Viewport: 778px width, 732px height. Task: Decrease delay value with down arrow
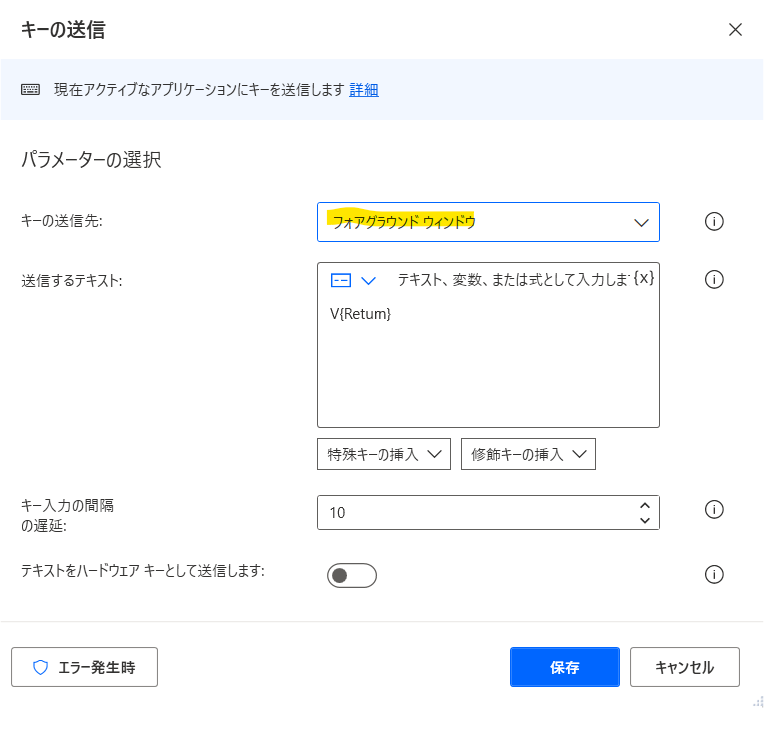(x=645, y=520)
